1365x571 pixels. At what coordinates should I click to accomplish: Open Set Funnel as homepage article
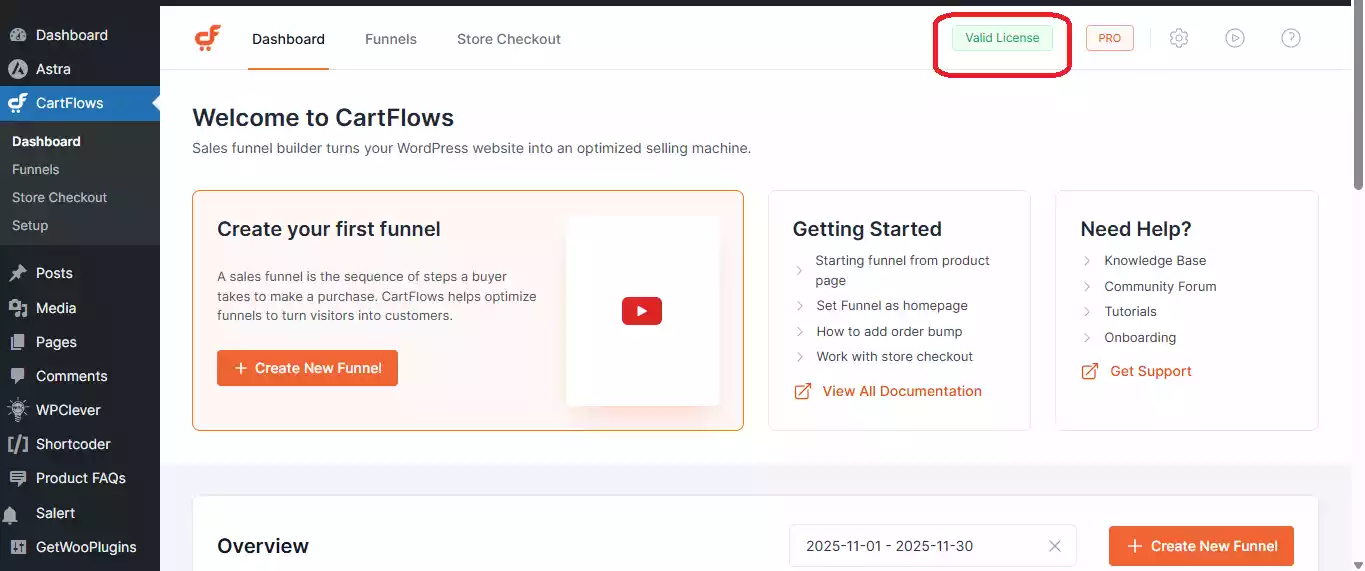click(892, 306)
